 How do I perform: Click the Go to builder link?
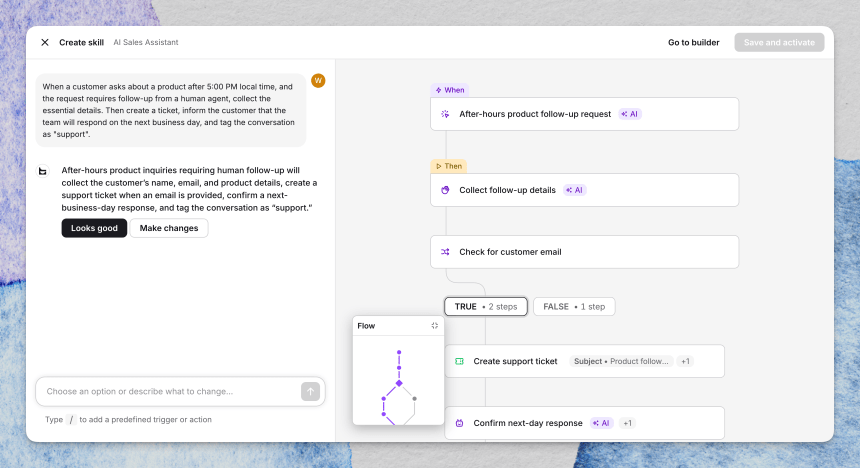(x=693, y=42)
